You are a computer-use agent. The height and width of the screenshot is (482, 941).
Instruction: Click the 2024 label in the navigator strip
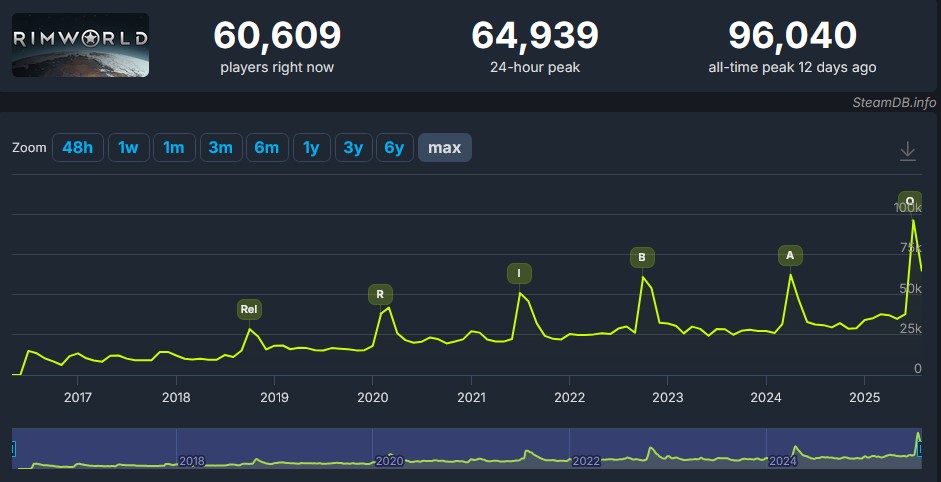(x=783, y=462)
